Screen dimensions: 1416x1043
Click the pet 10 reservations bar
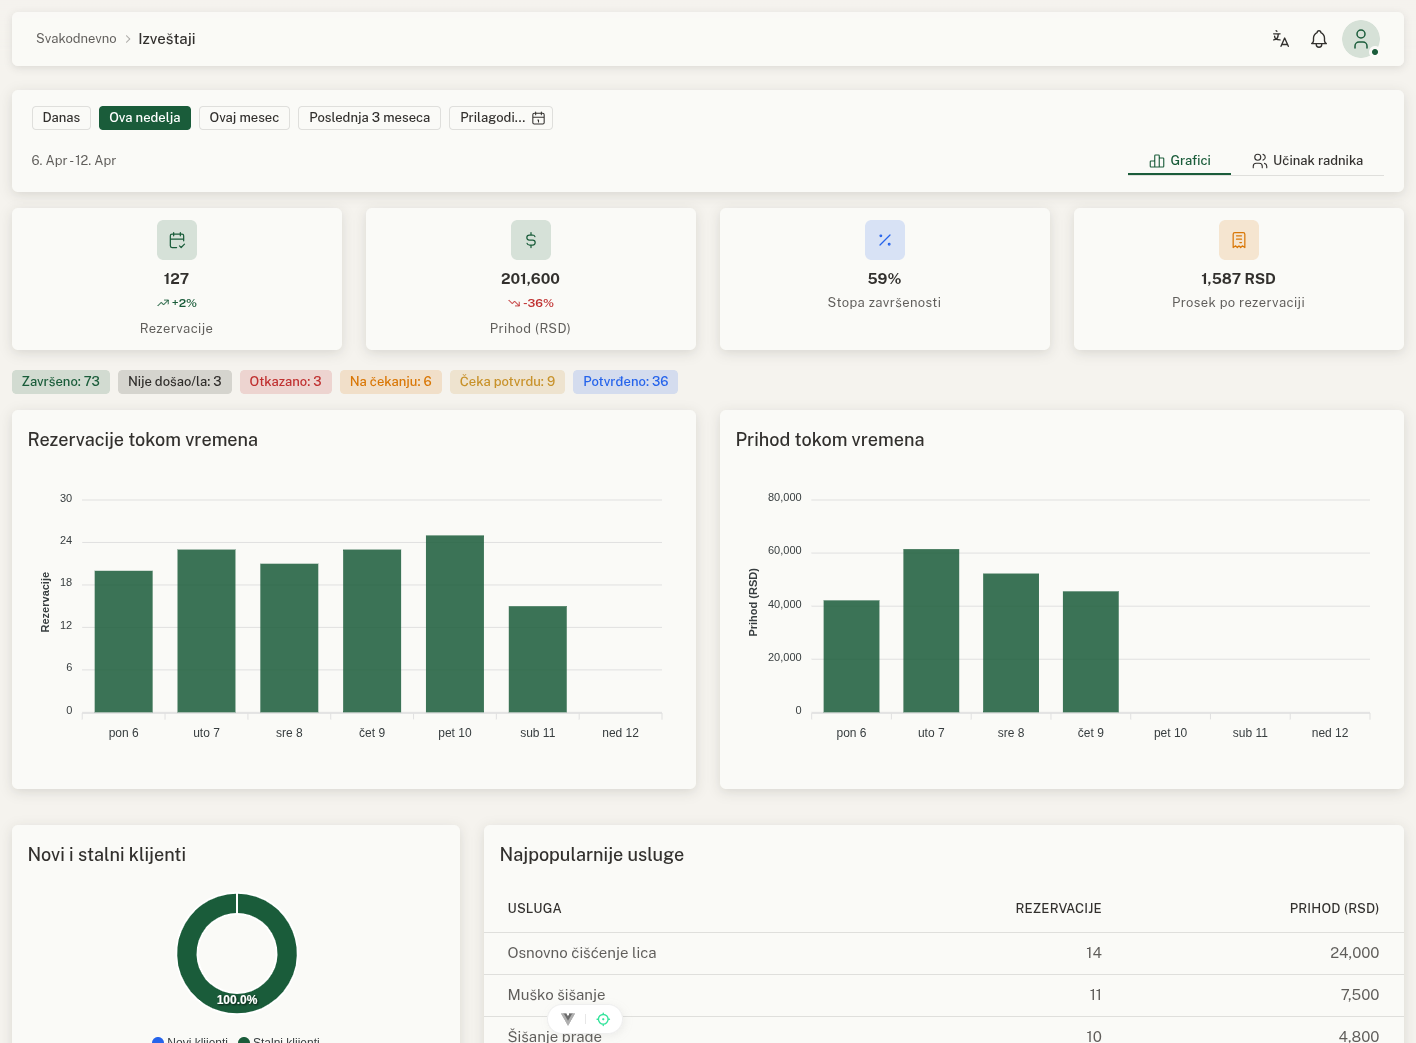click(x=455, y=623)
